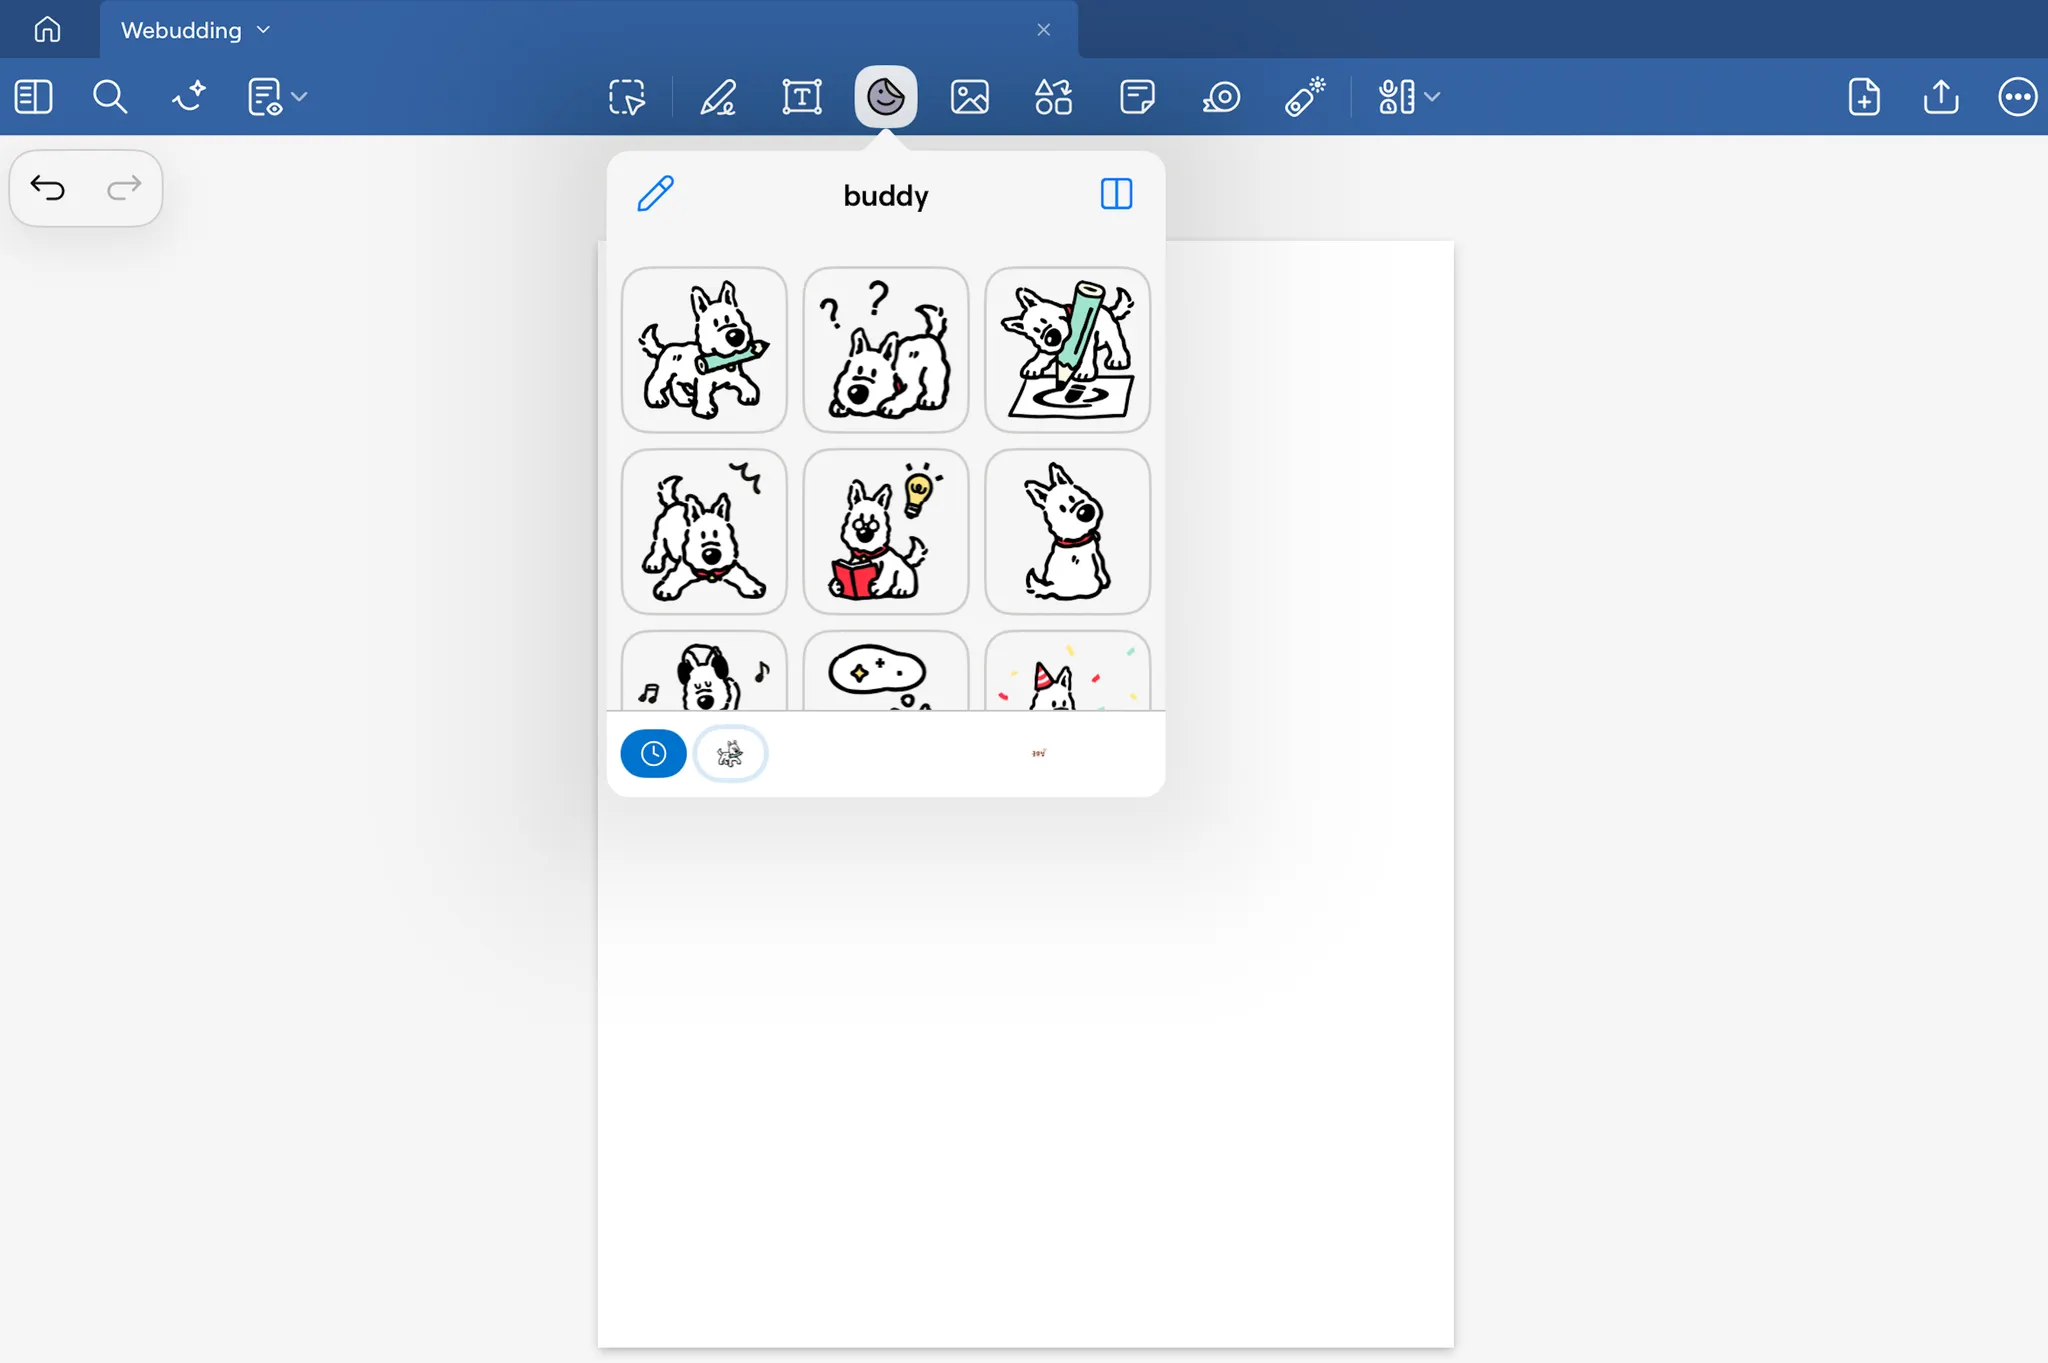The height and width of the screenshot is (1363, 2048).
Task: Edit sticker pack with pencil icon
Action: 656,194
